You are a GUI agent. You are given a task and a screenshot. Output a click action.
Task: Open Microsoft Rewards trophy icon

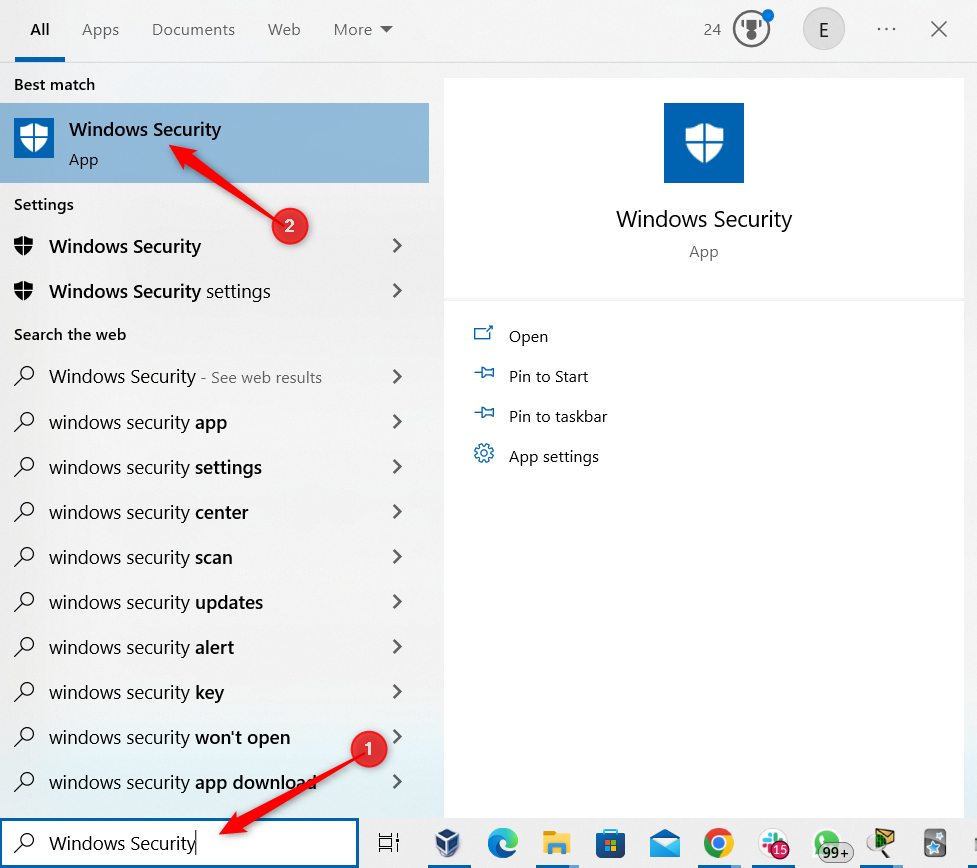click(750, 29)
